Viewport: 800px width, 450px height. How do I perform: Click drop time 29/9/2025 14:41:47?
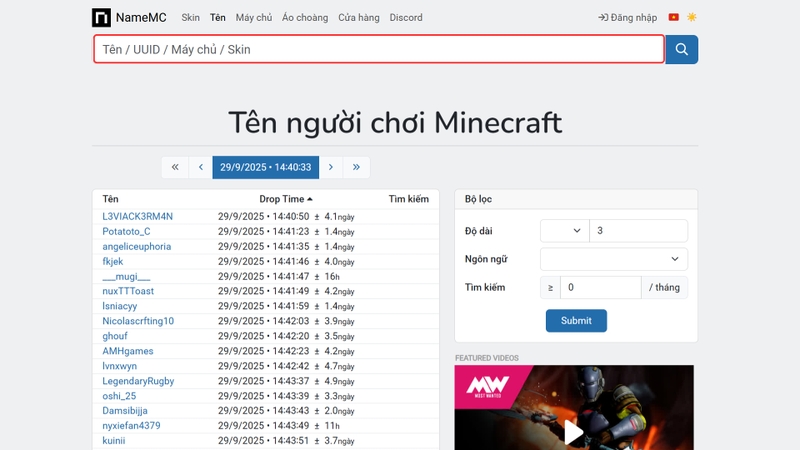pyautogui.click(x=264, y=277)
